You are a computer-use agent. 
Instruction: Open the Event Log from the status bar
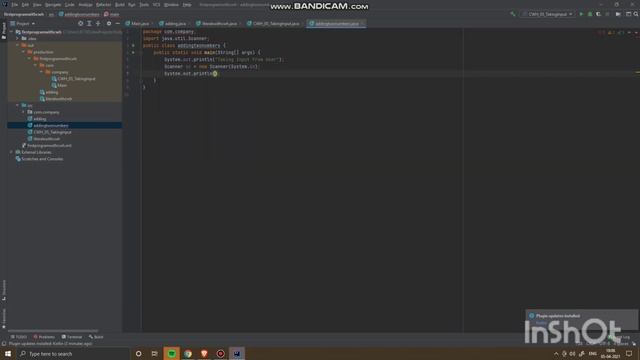[x=620, y=337]
